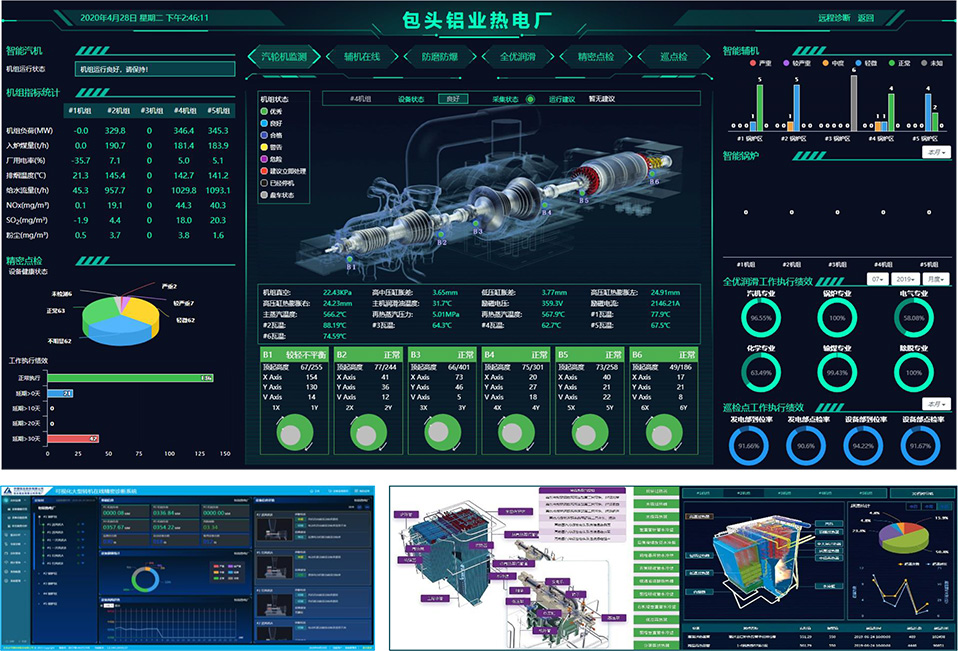The height and width of the screenshot is (651, 958).
Task: Open the 2019 year dropdown
Action: coord(905,279)
